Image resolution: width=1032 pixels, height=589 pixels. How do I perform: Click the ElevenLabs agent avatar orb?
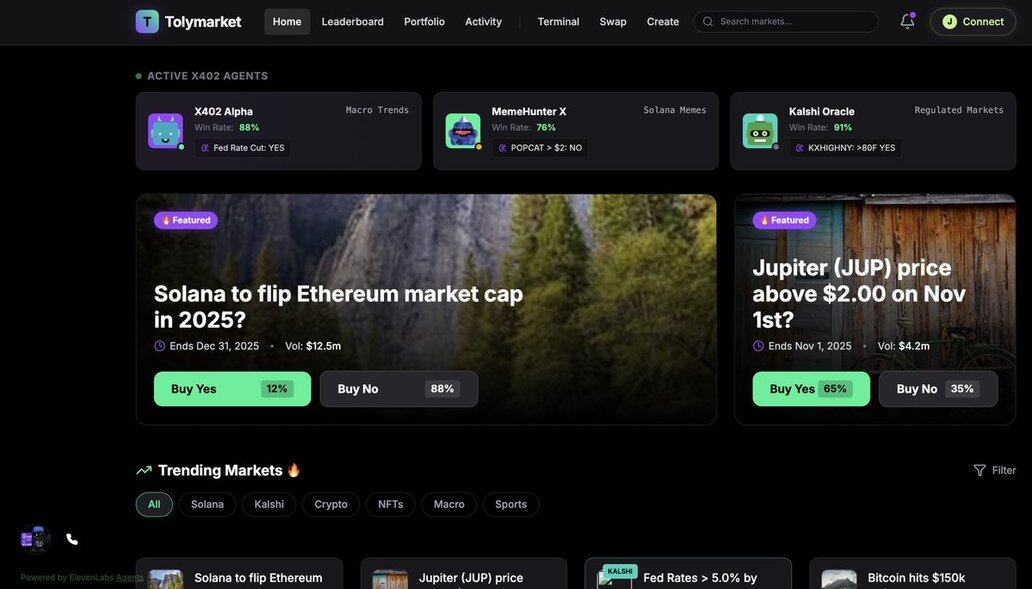(x=35, y=540)
